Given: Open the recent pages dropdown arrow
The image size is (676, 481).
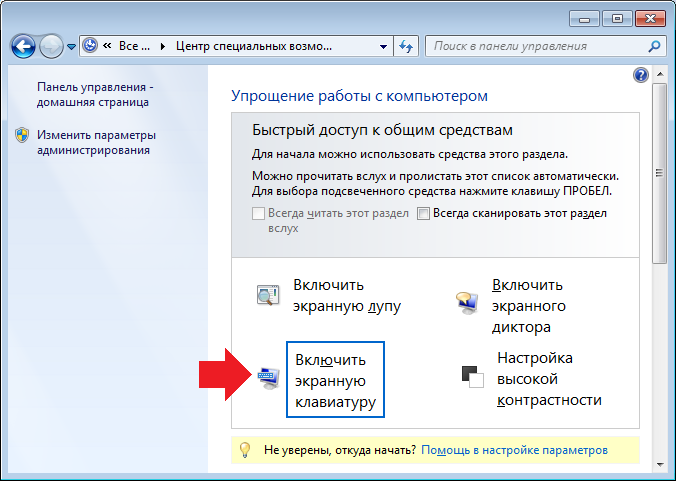Looking at the screenshot, I should coord(72,47).
